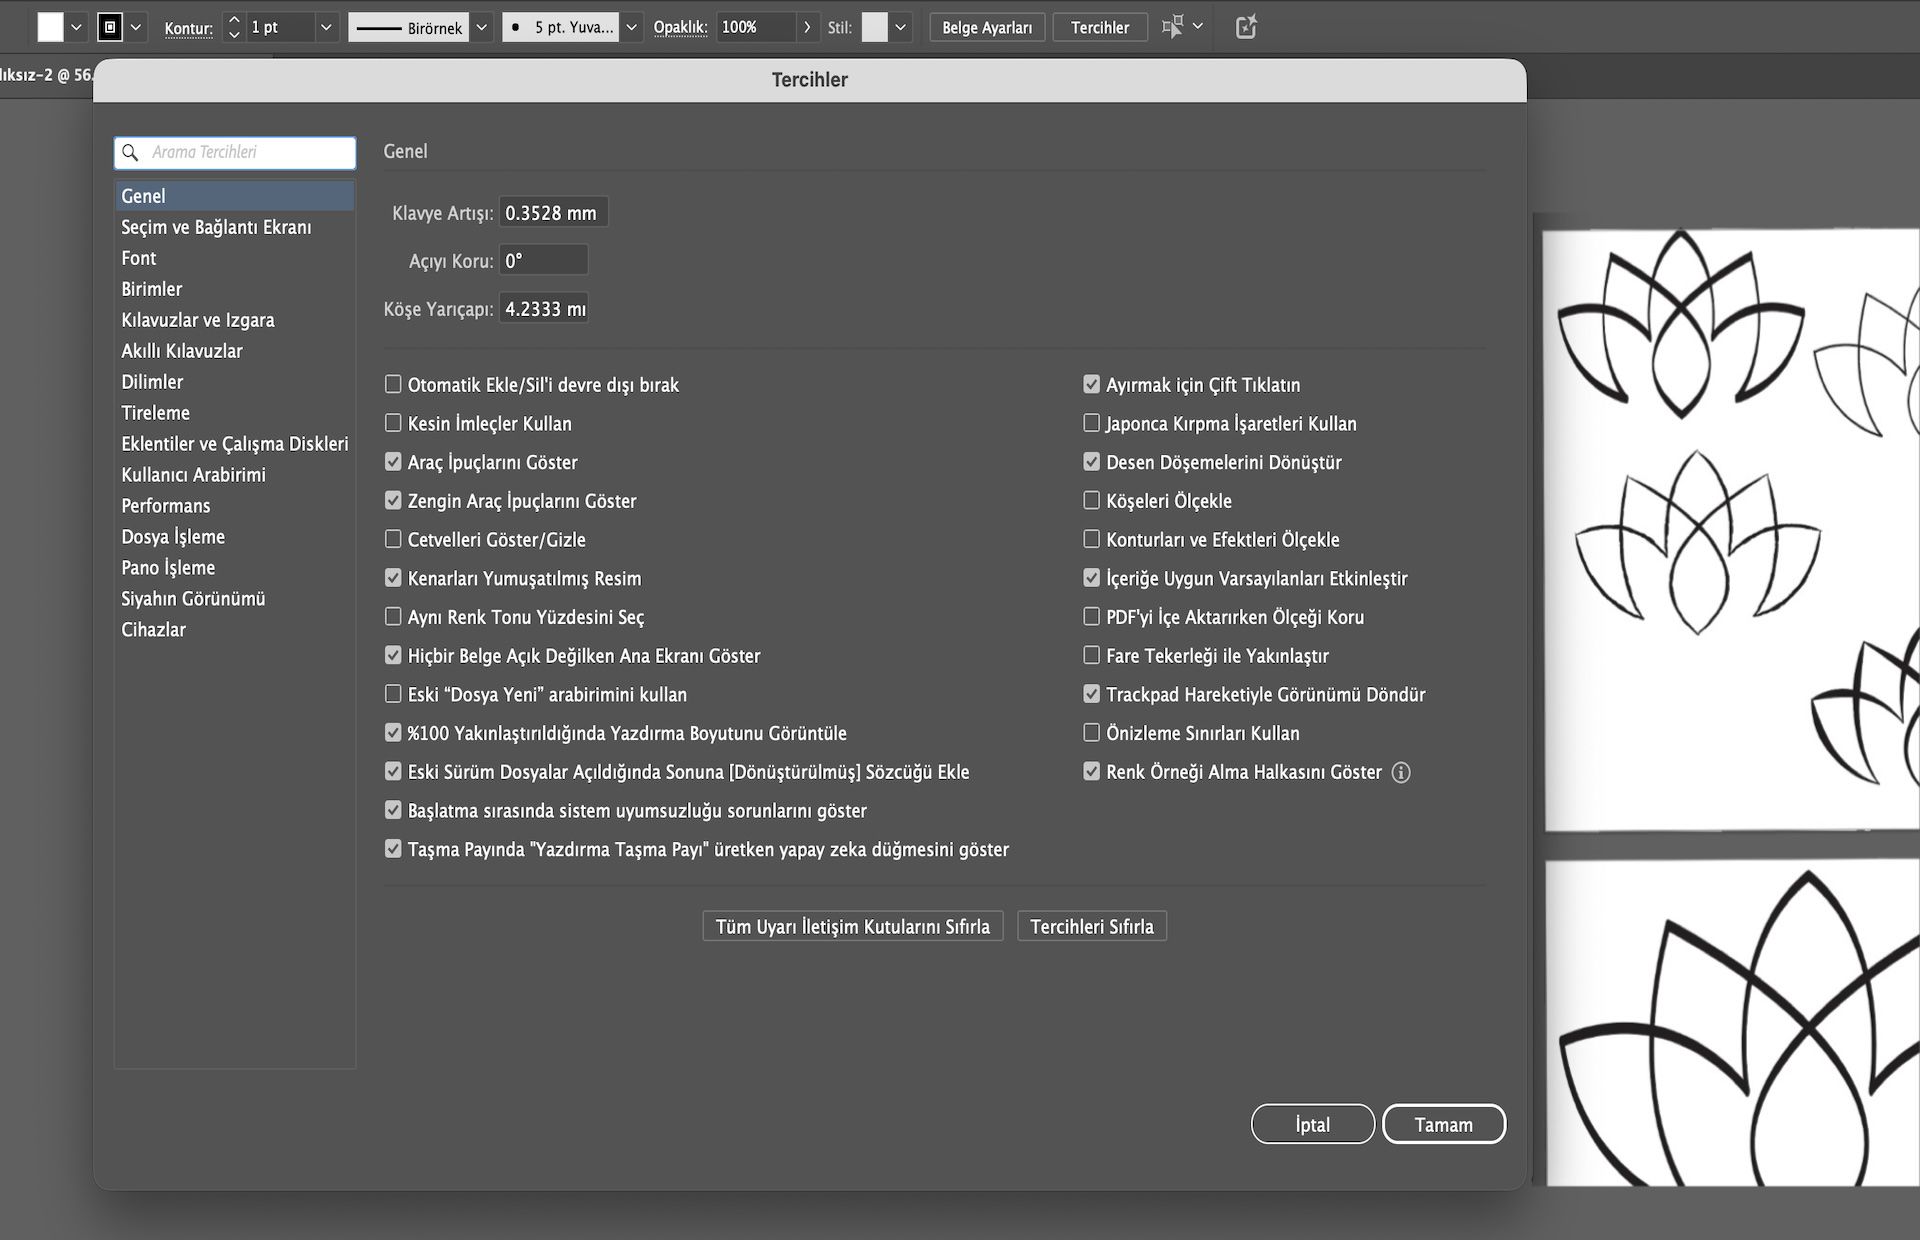Open the Stil graphic style dropdown

(x=901, y=27)
